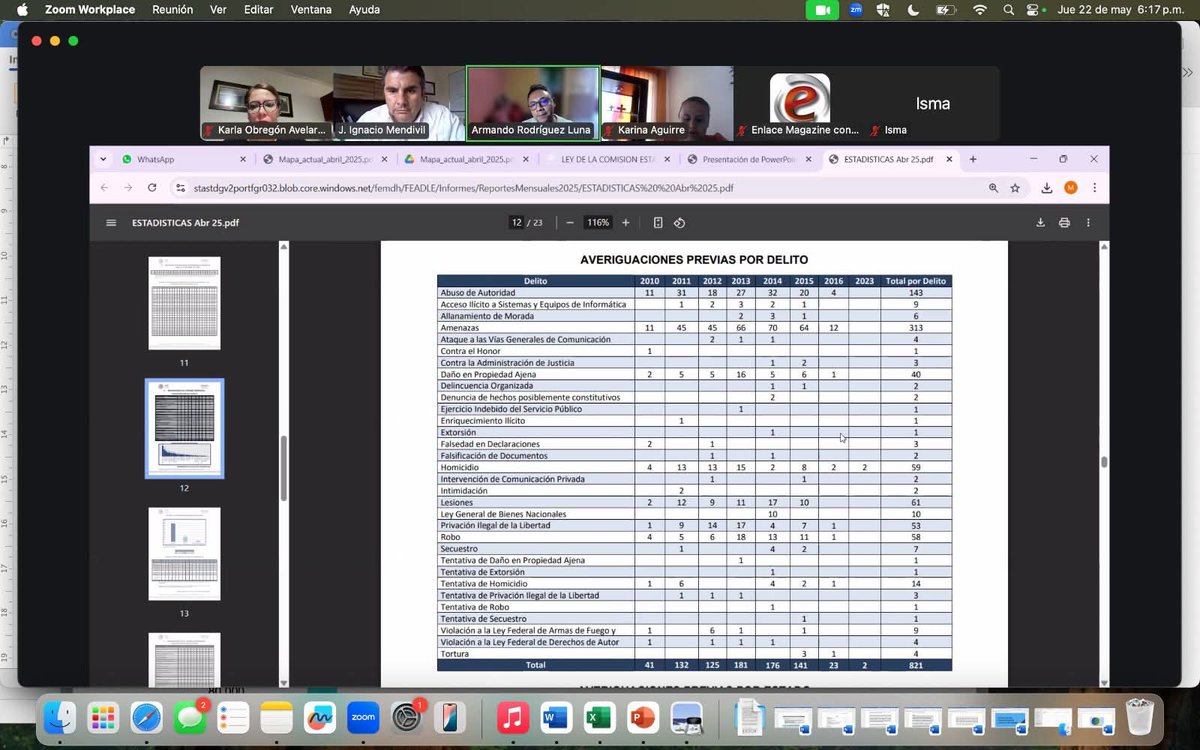The width and height of the screenshot is (1200, 750).
Task: Zoom out the PDF with minus button
Action: tap(570, 223)
